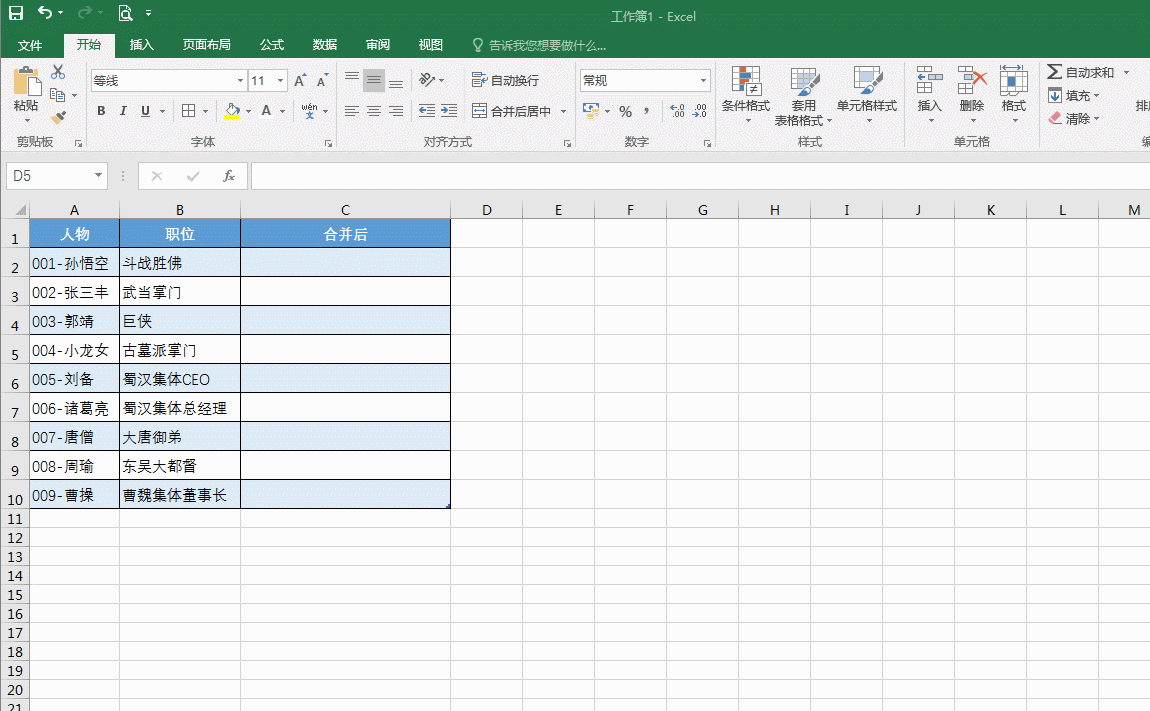Viewport: 1150px width, 711px height.
Task: Click the formula bar input field
Action: (x=700, y=176)
